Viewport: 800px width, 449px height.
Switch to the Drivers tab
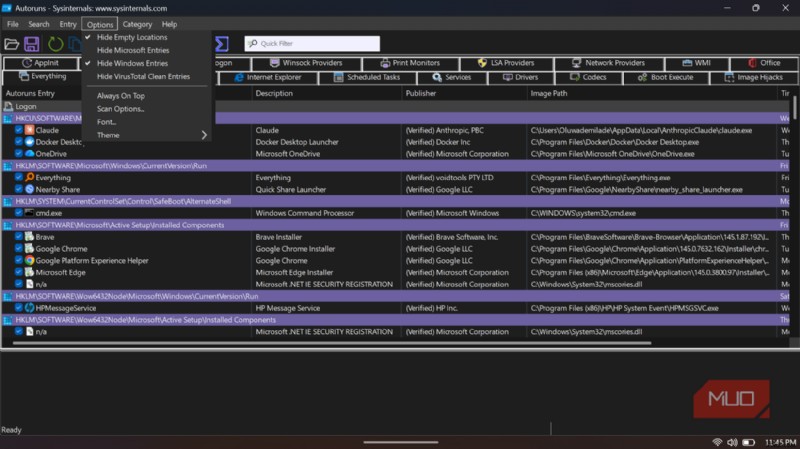(x=520, y=78)
